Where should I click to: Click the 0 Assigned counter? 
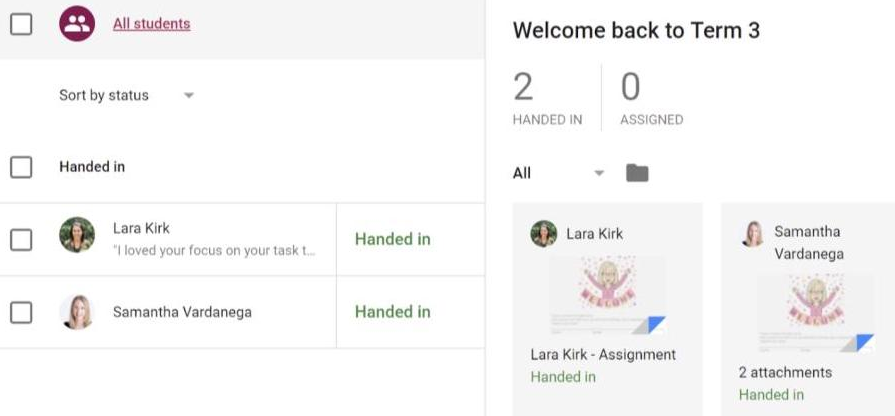pos(652,98)
